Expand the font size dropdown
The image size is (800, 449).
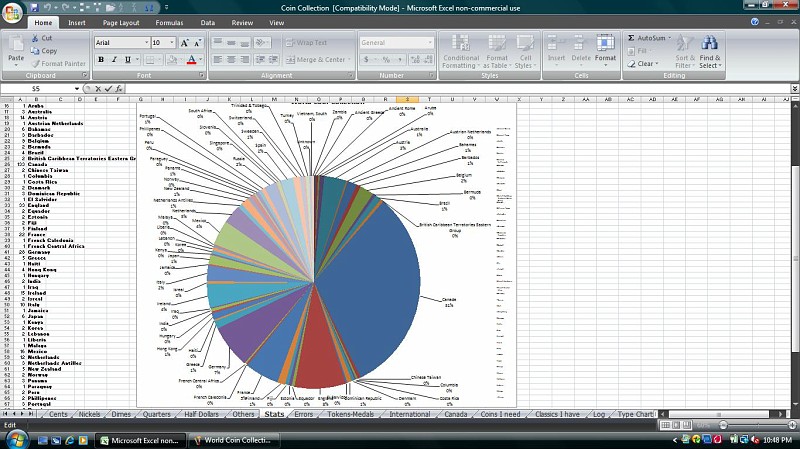point(172,43)
